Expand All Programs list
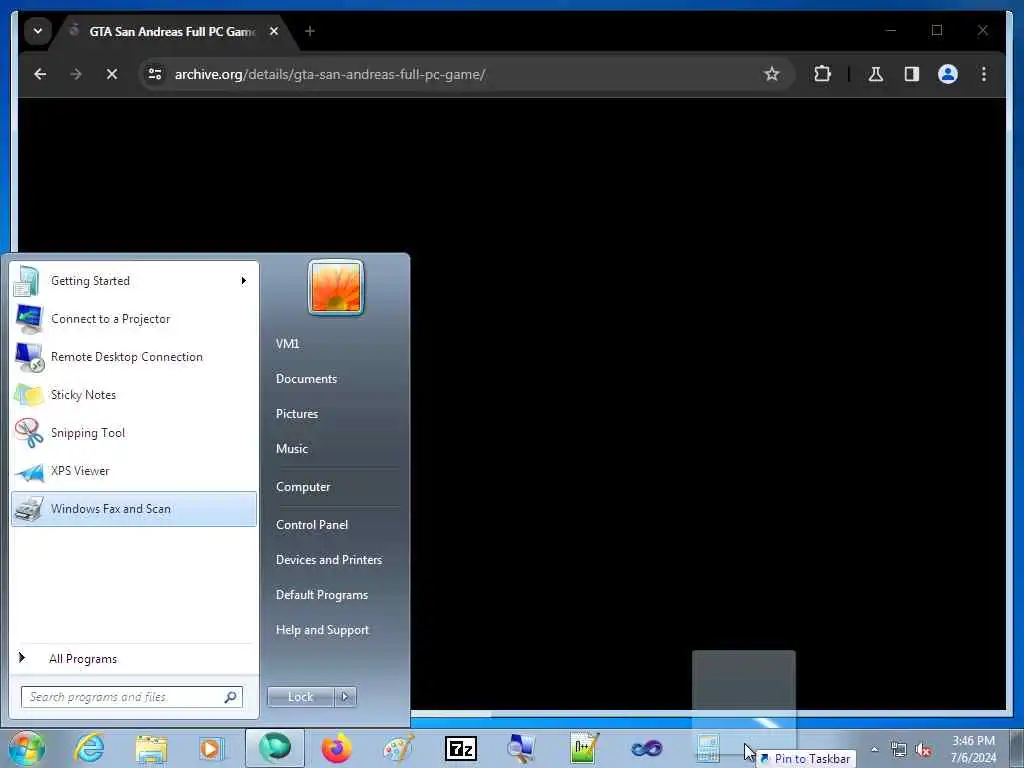The height and width of the screenshot is (768, 1024). coord(134,658)
